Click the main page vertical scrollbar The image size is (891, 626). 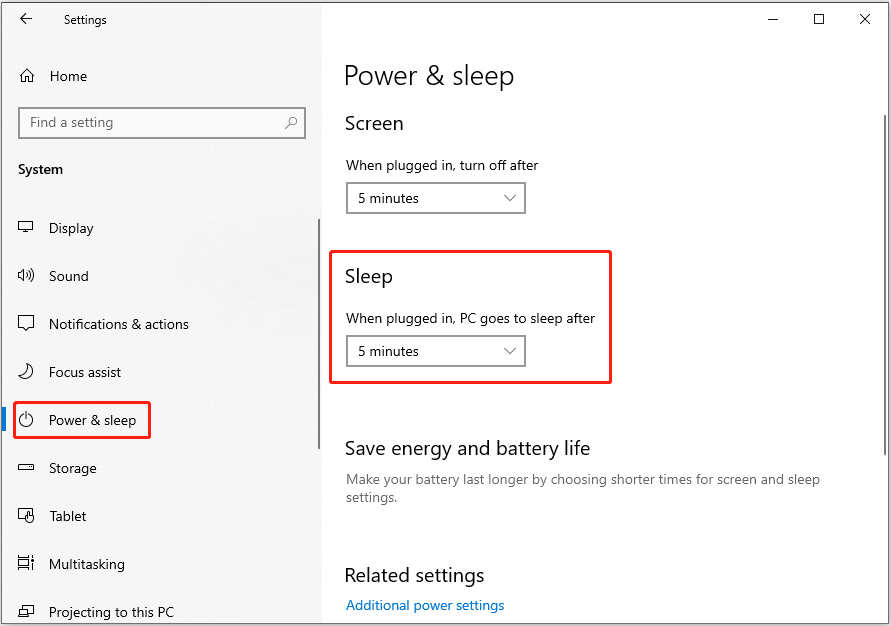pos(885,284)
